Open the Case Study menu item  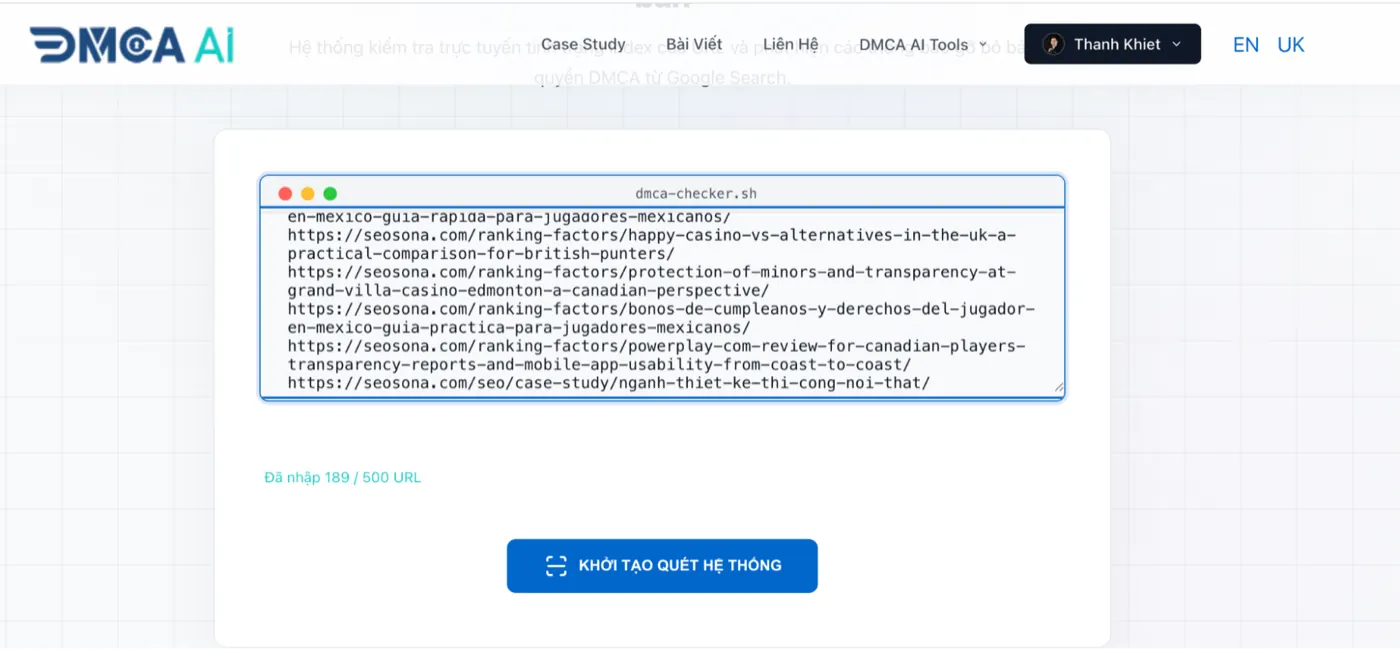click(x=583, y=44)
